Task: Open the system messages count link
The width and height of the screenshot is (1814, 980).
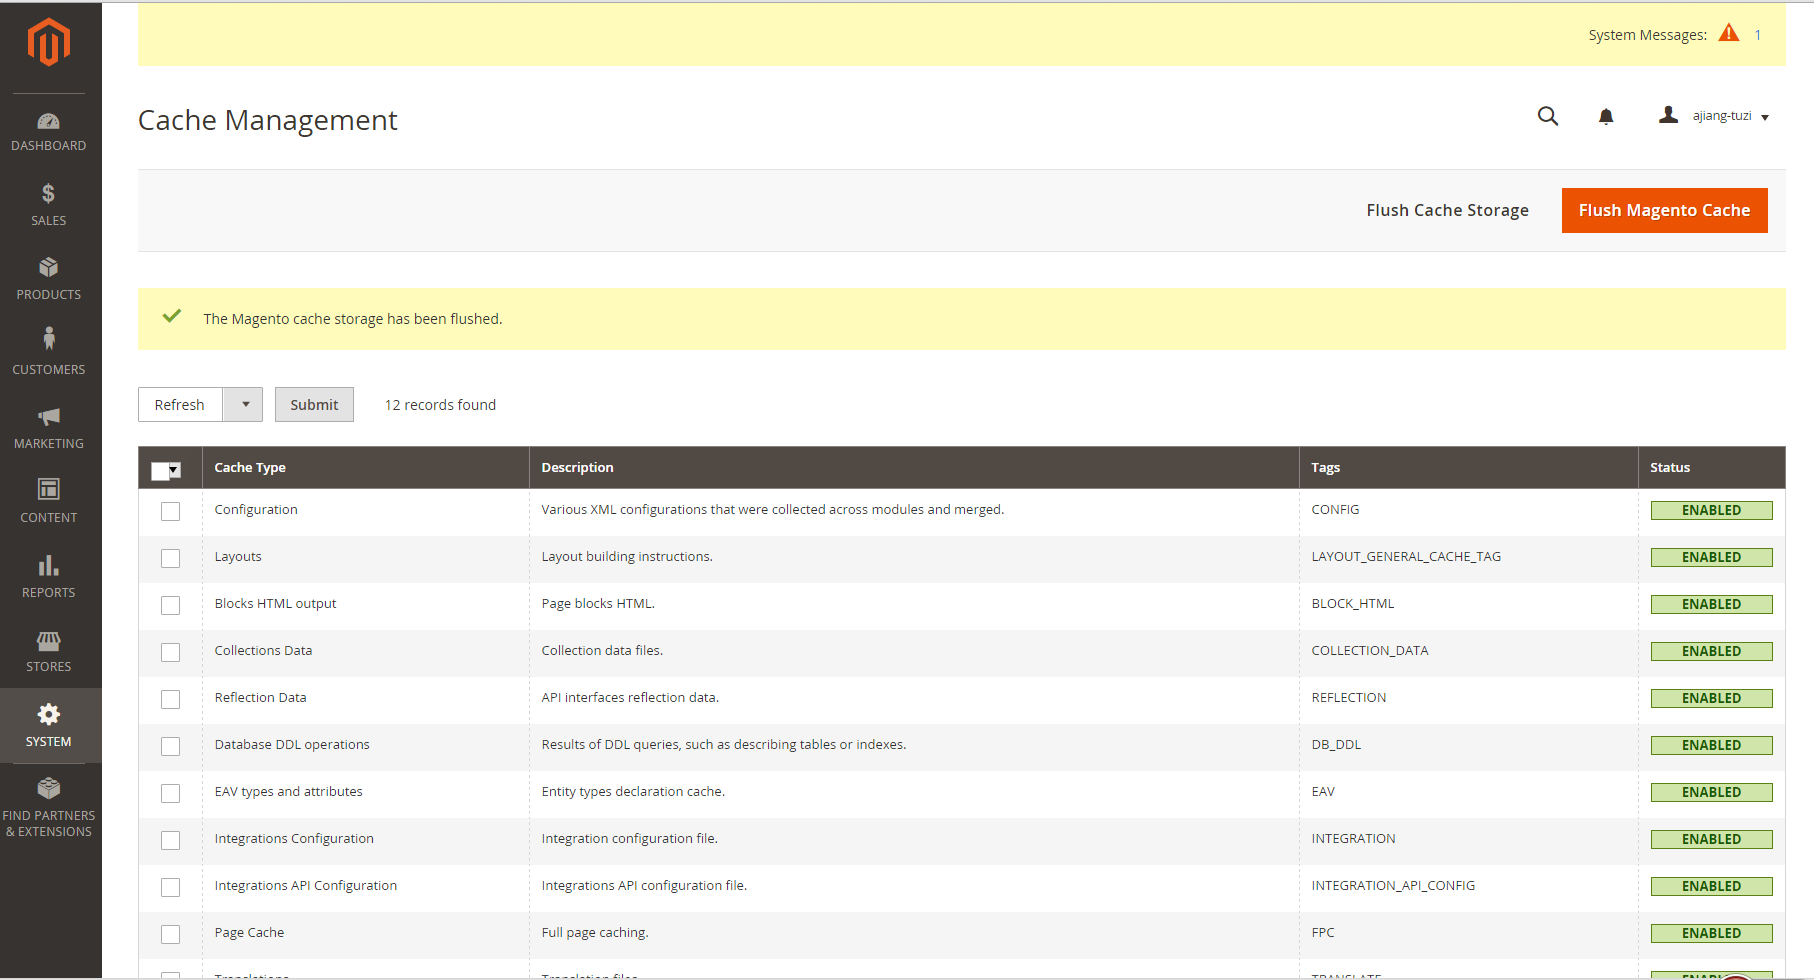Action: [1757, 35]
